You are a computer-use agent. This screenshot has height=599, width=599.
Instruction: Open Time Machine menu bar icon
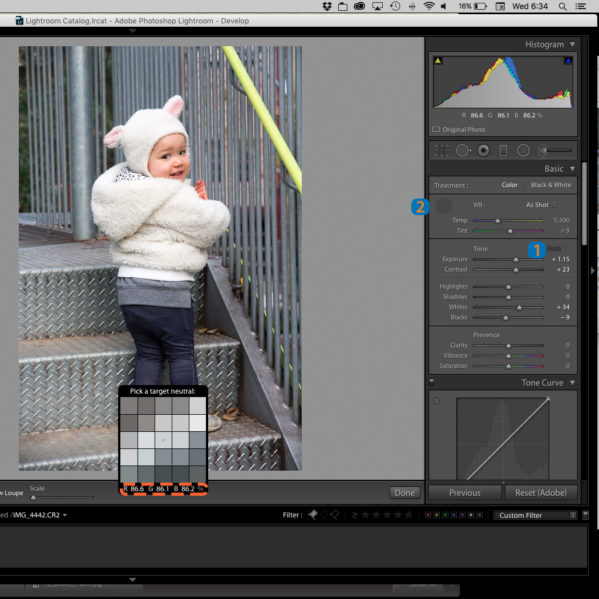[395, 6]
